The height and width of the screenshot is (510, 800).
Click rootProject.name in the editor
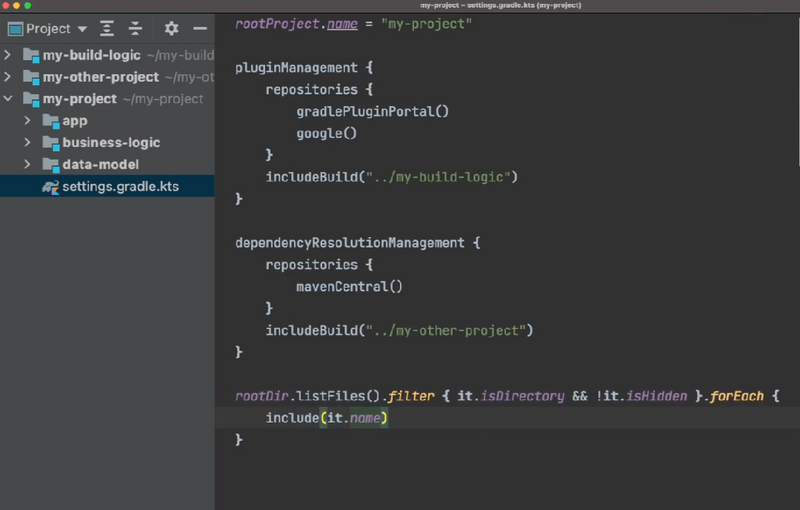296,24
